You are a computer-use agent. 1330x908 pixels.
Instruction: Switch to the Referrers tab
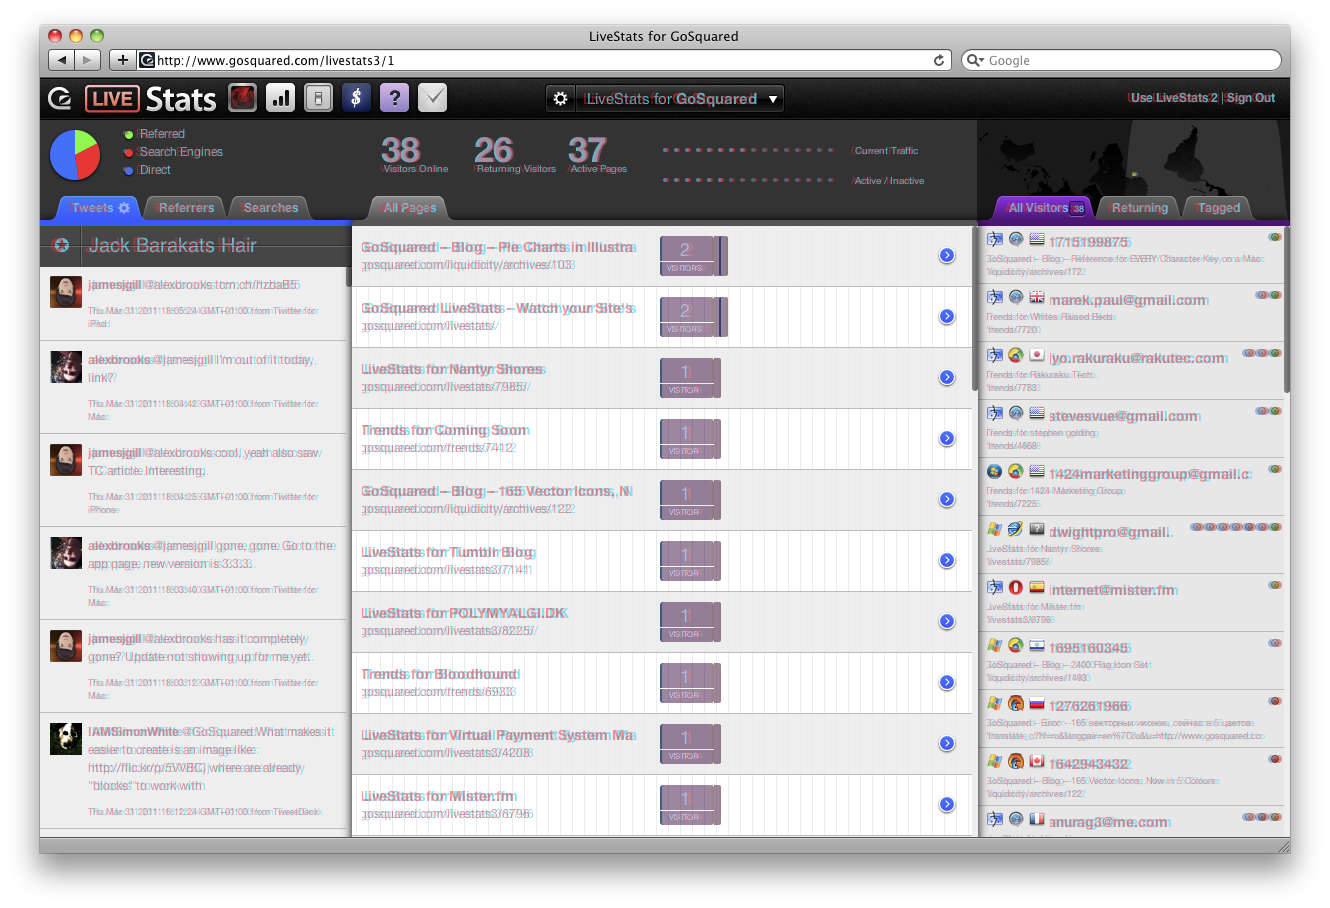(x=186, y=208)
